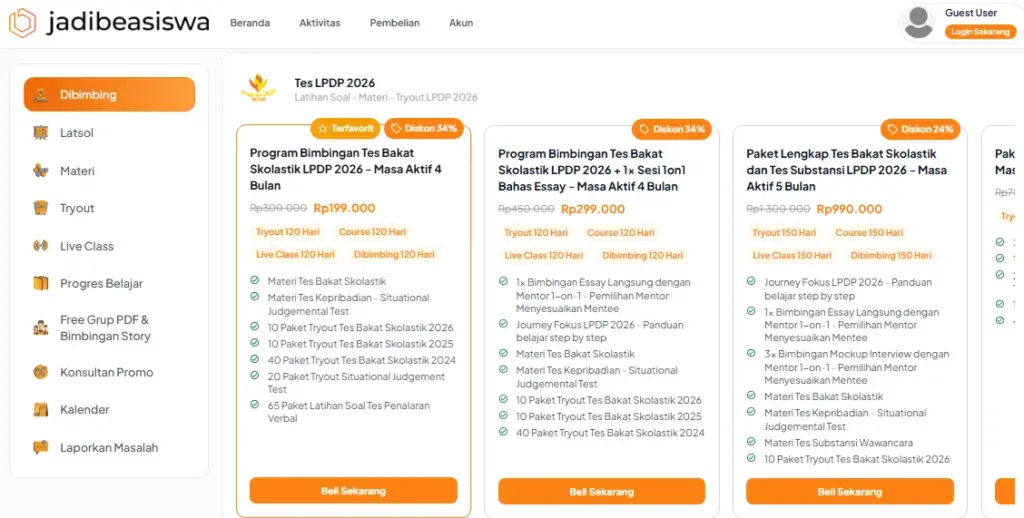This screenshot has height=518, width=1024.
Task: Click the Tes LPDP 2026 logo thumbnail
Action: click(259, 89)
